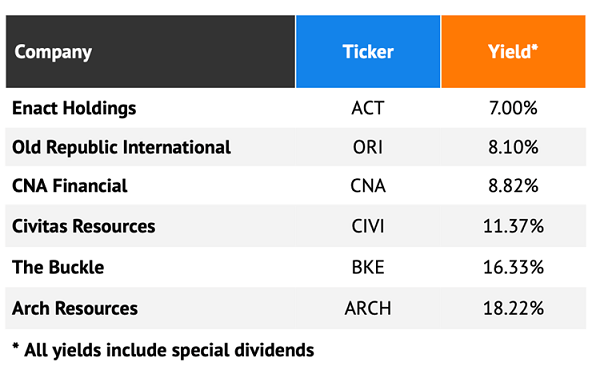Click the special dividends footnote text

[x=163, y=350]
